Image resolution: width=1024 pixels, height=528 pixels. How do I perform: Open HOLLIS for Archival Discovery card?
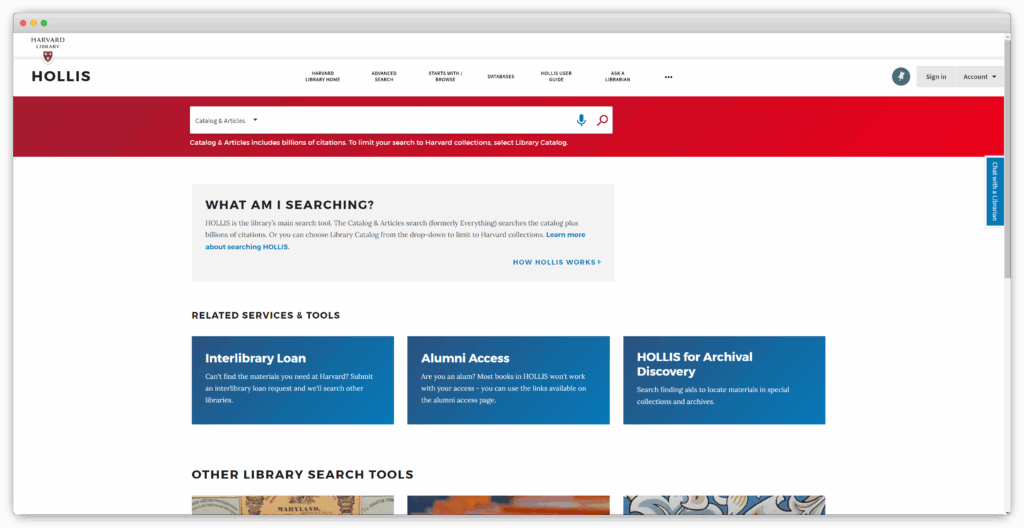coord(724,380)
